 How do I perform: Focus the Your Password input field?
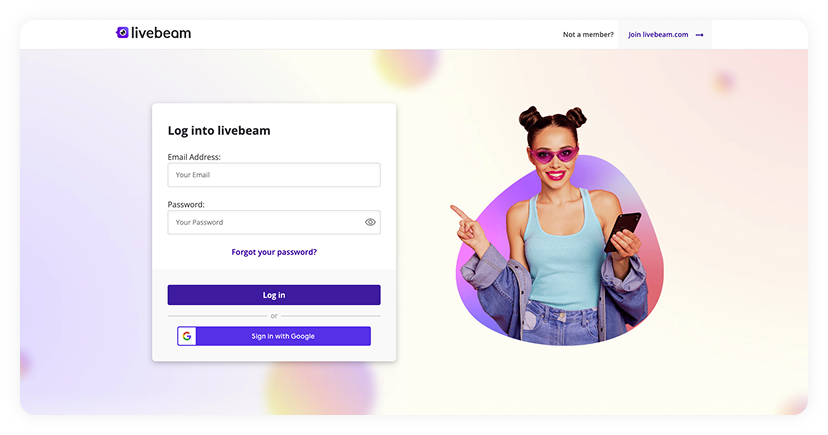click(x=274, y=222)
